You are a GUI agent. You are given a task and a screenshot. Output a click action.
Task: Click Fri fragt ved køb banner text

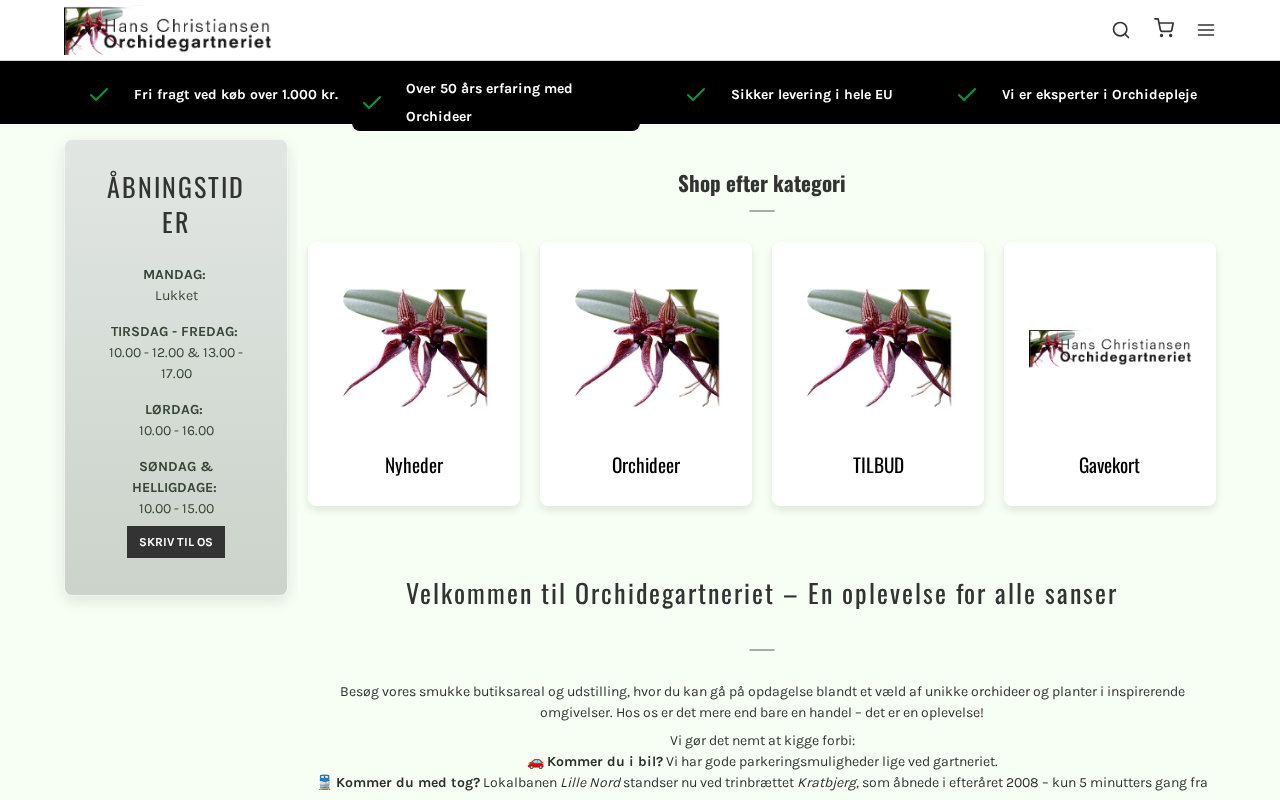[x=236, y=95]
